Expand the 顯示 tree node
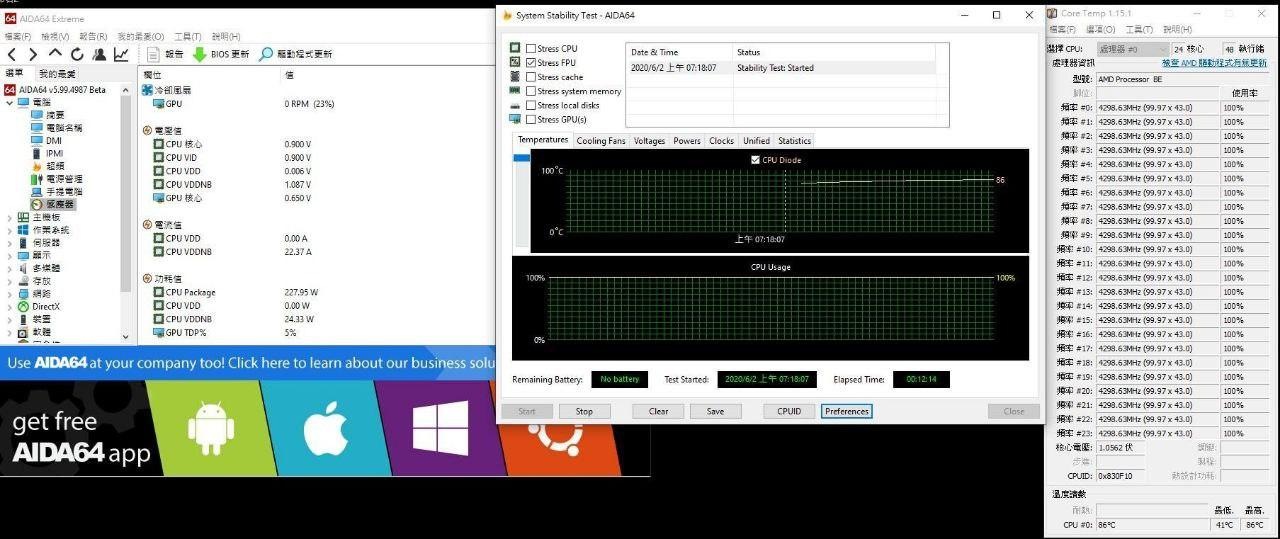The image size is (1280, 539). click(10, 255)
